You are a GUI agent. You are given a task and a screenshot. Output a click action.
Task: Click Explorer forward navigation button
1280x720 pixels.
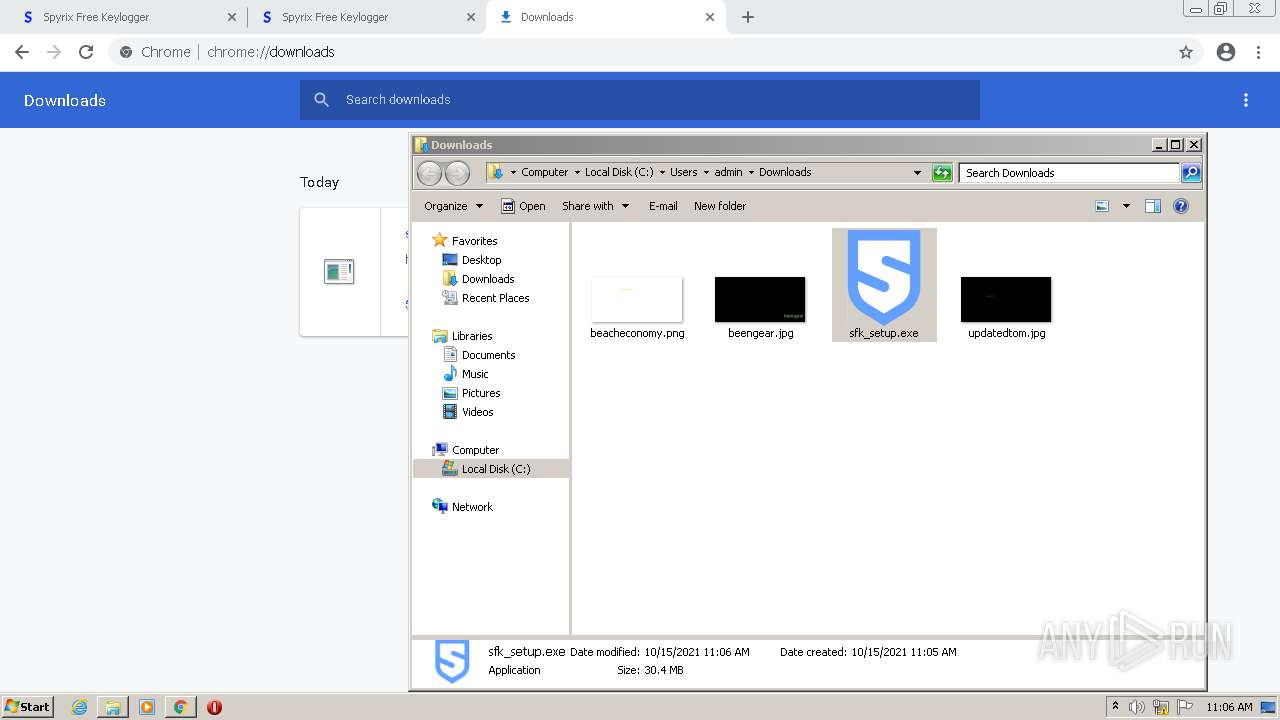pyautogui.click(x=457, y=173)
